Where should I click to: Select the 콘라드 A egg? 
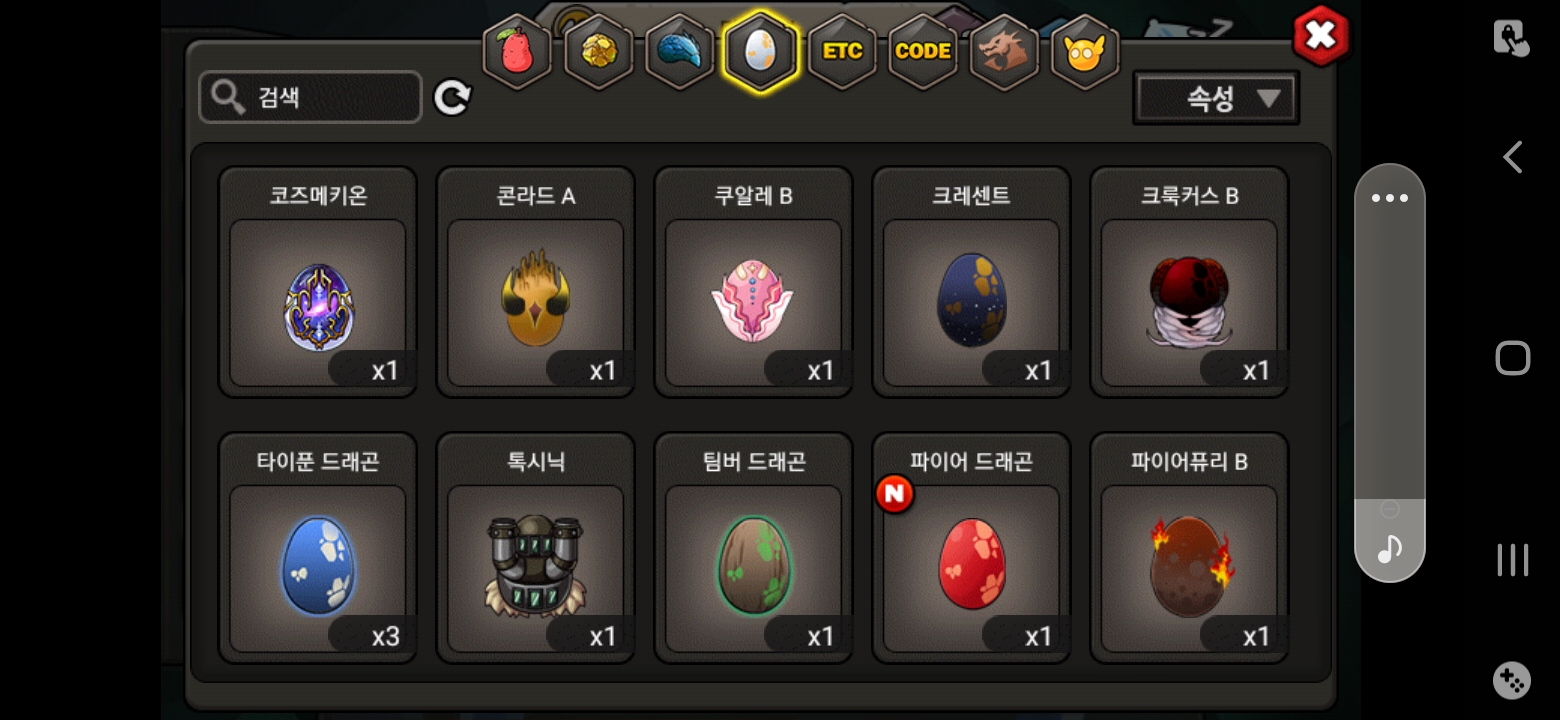536,282
